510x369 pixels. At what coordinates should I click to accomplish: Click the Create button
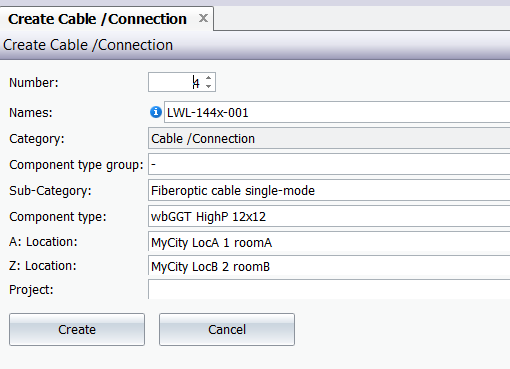click(x=77, y=329)
